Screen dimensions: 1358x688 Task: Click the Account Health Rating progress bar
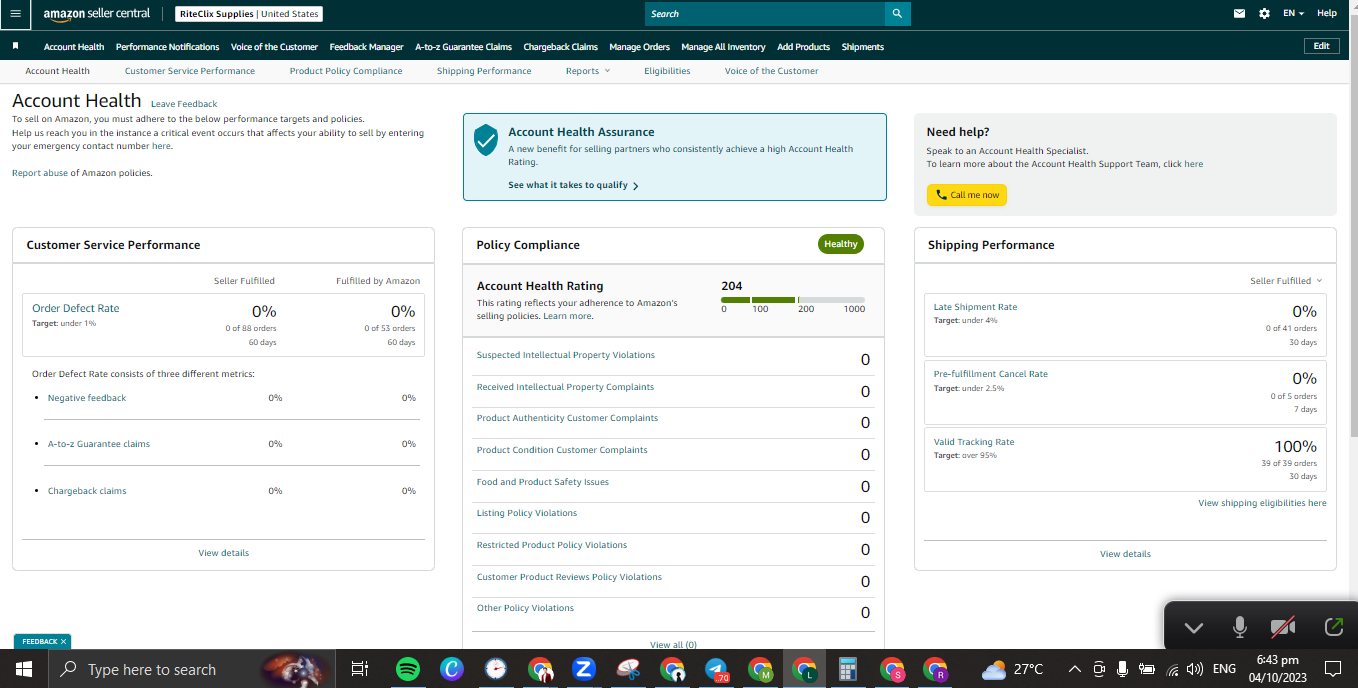[x=793, y=300]
